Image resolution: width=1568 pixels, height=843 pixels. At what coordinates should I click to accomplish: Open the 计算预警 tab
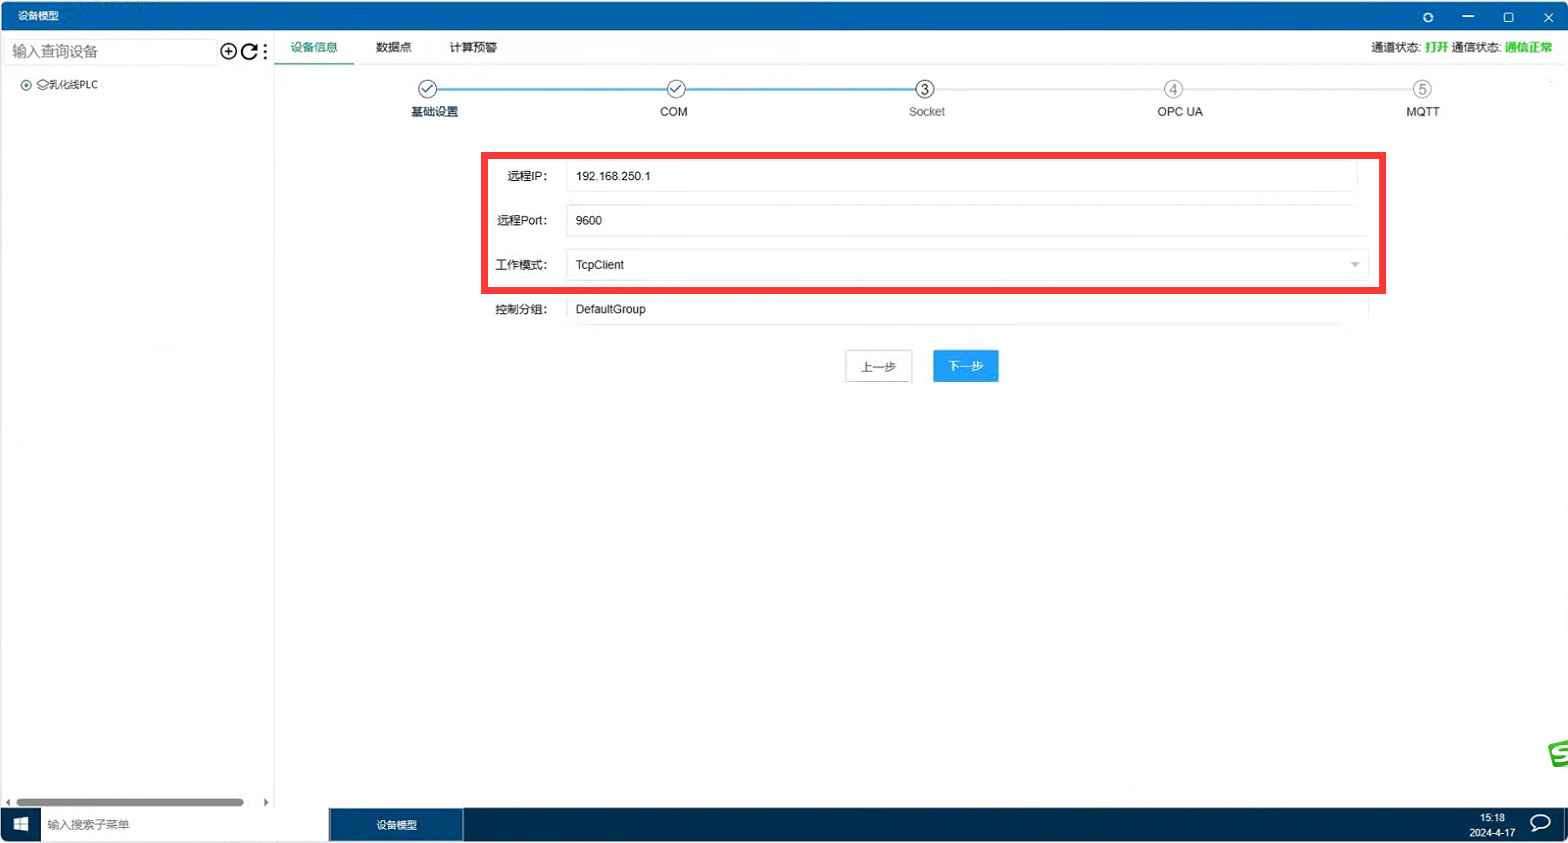tap(473, 47)
